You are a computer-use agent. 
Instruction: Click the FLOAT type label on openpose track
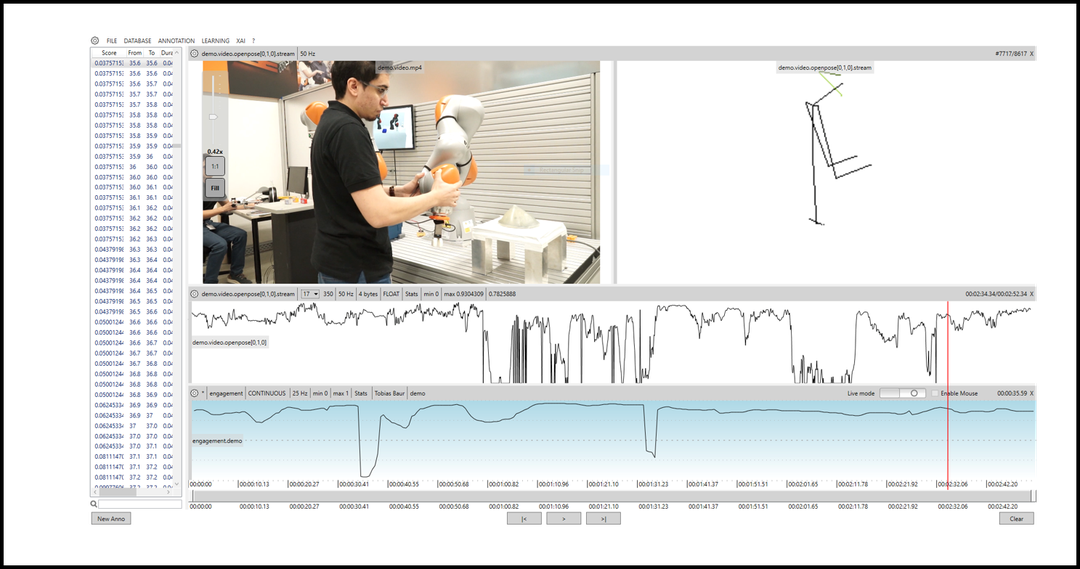[x=391, y=294]
